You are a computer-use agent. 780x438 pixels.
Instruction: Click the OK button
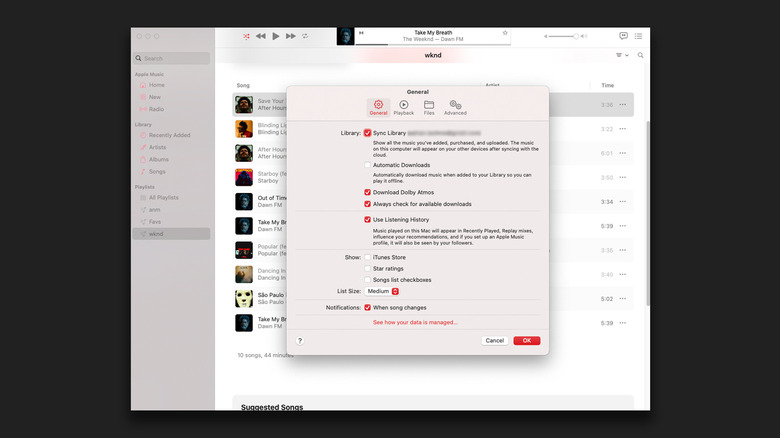[x=526, y=341]
